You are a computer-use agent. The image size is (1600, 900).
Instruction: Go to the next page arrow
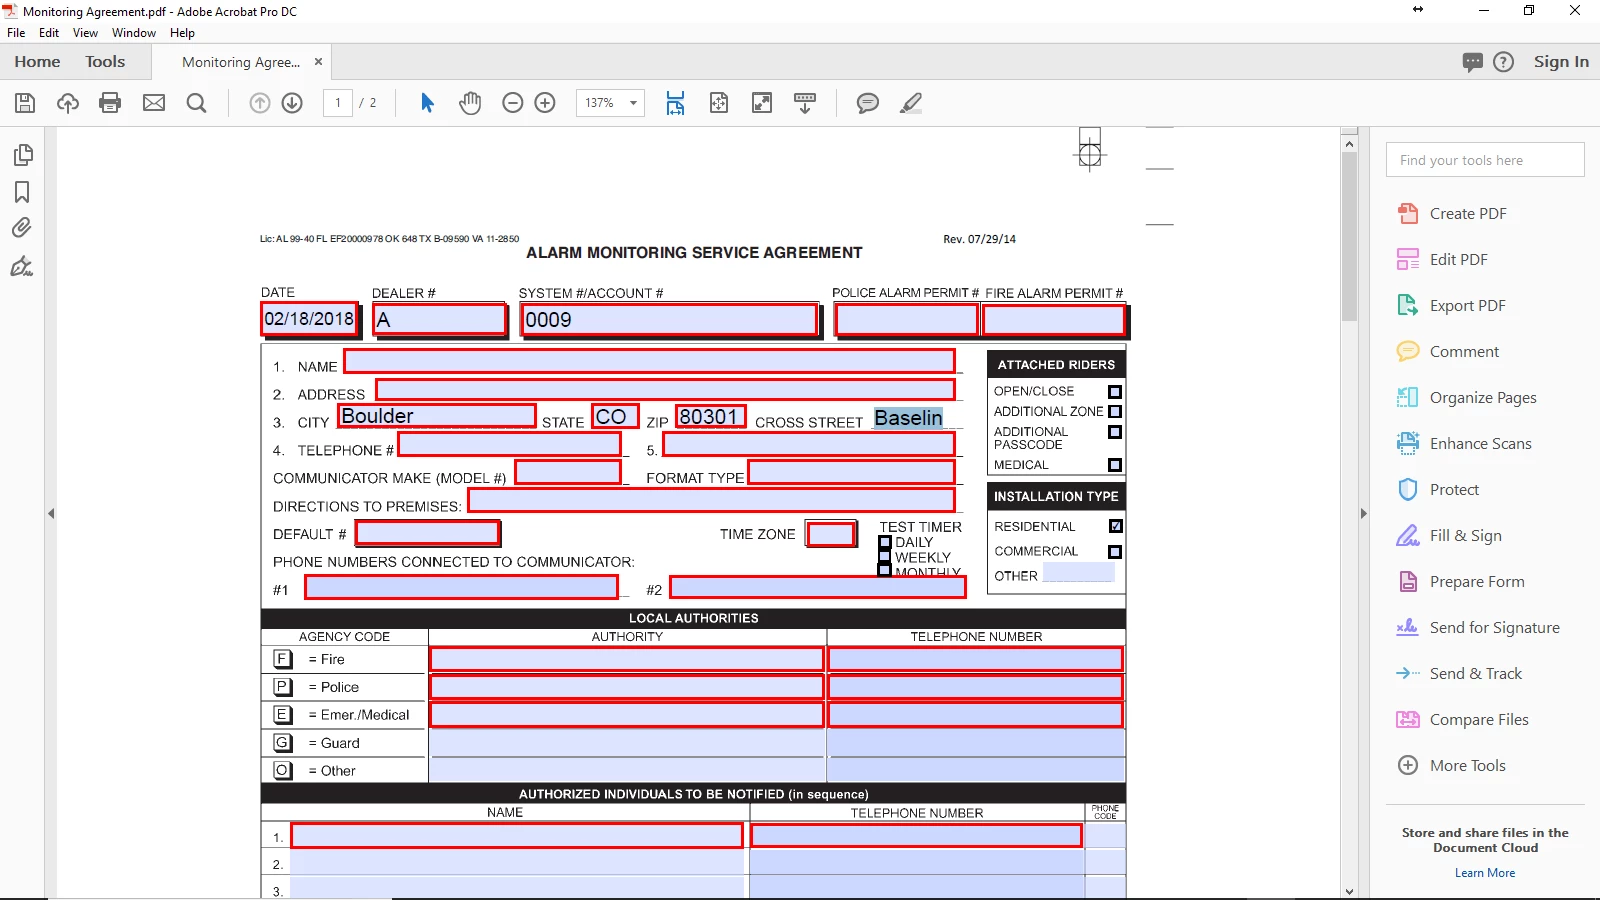click(x=292, y=103)
